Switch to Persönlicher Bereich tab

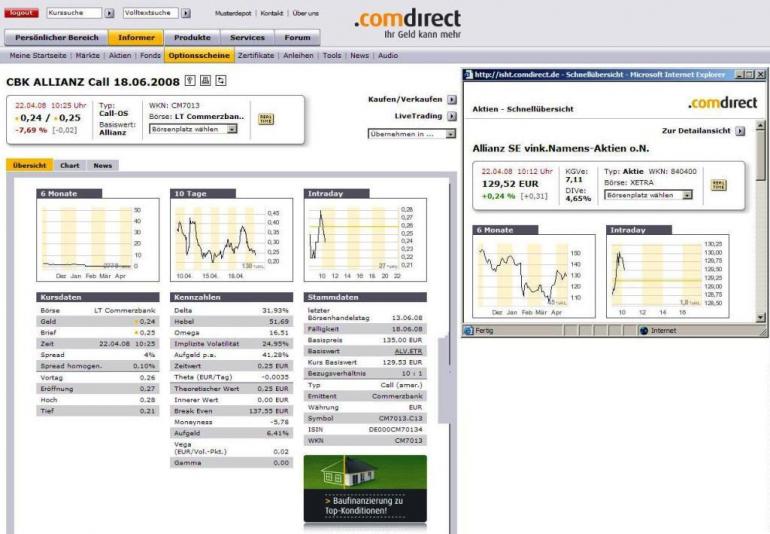(x=56, y=37)
